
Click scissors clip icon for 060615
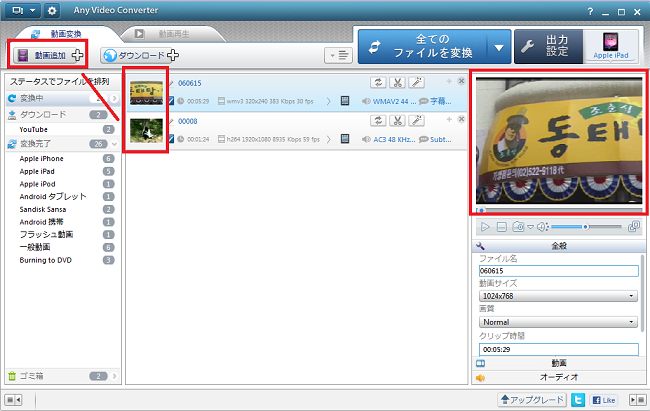tap(397, 83)
